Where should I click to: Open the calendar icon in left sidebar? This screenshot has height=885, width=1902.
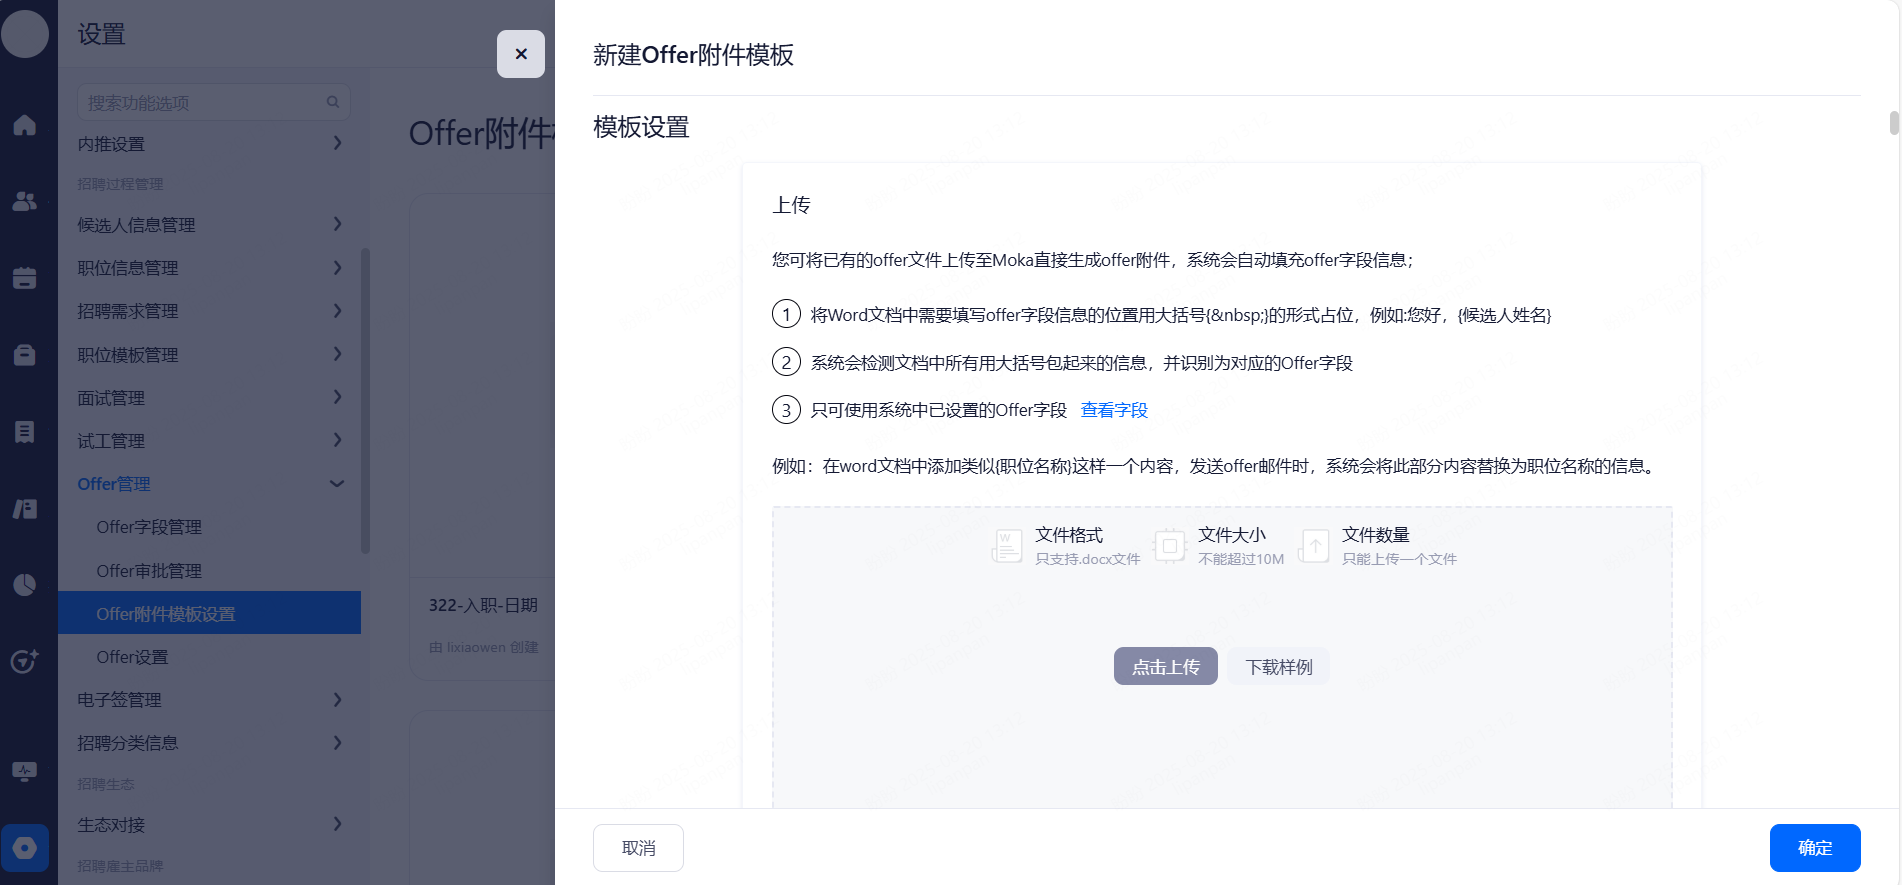click(x=25, y=278)
